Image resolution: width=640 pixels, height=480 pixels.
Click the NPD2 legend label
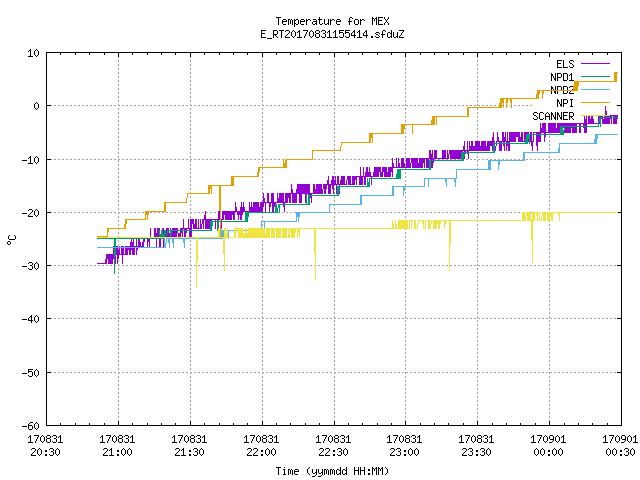[x=562, y=90]
